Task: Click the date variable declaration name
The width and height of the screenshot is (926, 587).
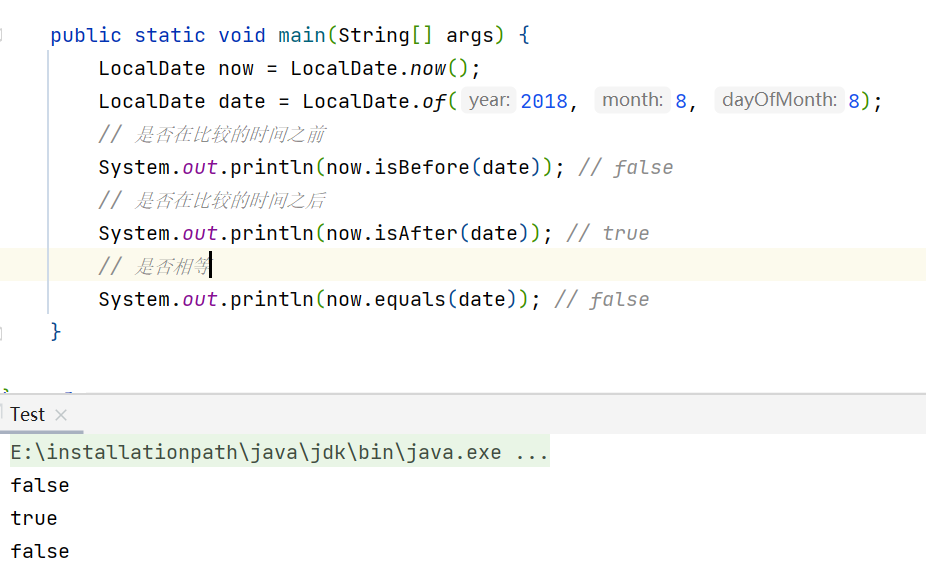Action: (x=242, y=102)
